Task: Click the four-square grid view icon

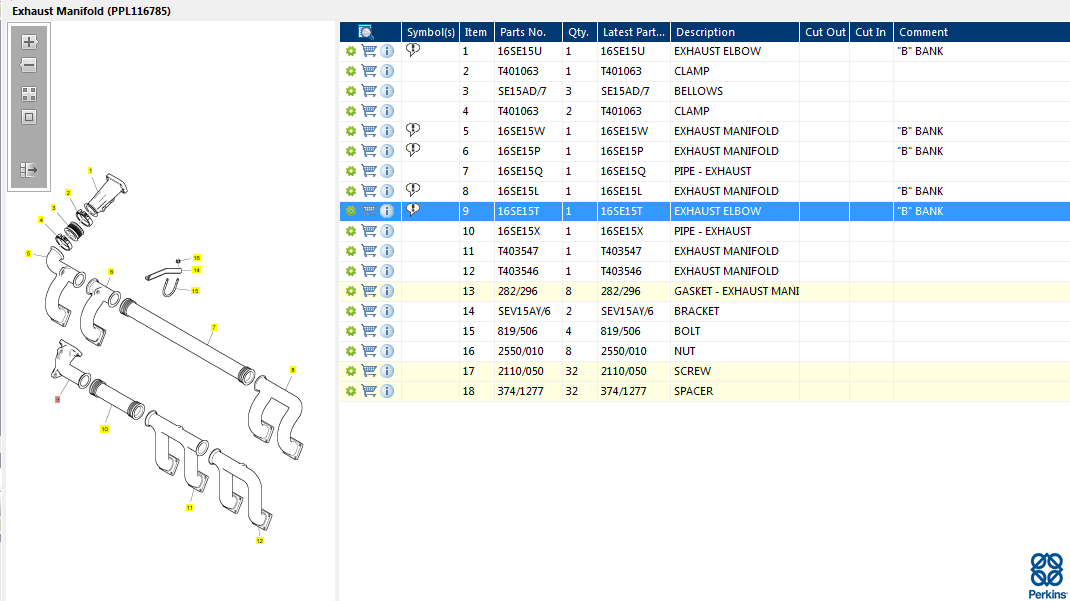Action: point(29,94)
